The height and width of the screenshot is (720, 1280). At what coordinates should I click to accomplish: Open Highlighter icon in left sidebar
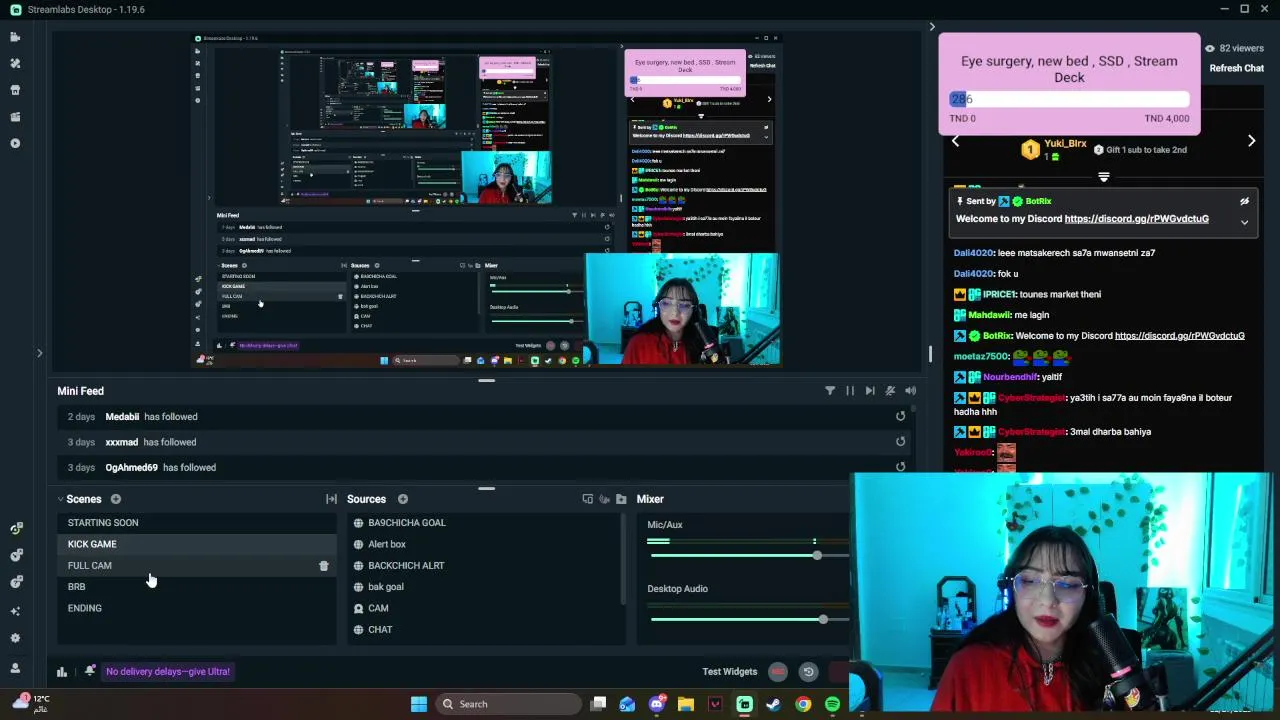(15, 117)
